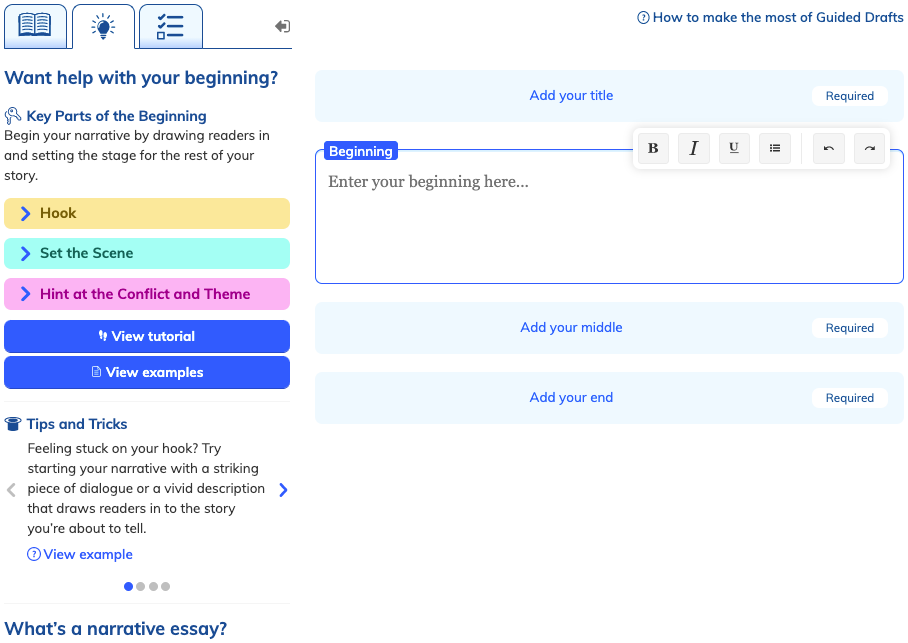
Task: Apply underline formatting
Action: tap(734, 148)
